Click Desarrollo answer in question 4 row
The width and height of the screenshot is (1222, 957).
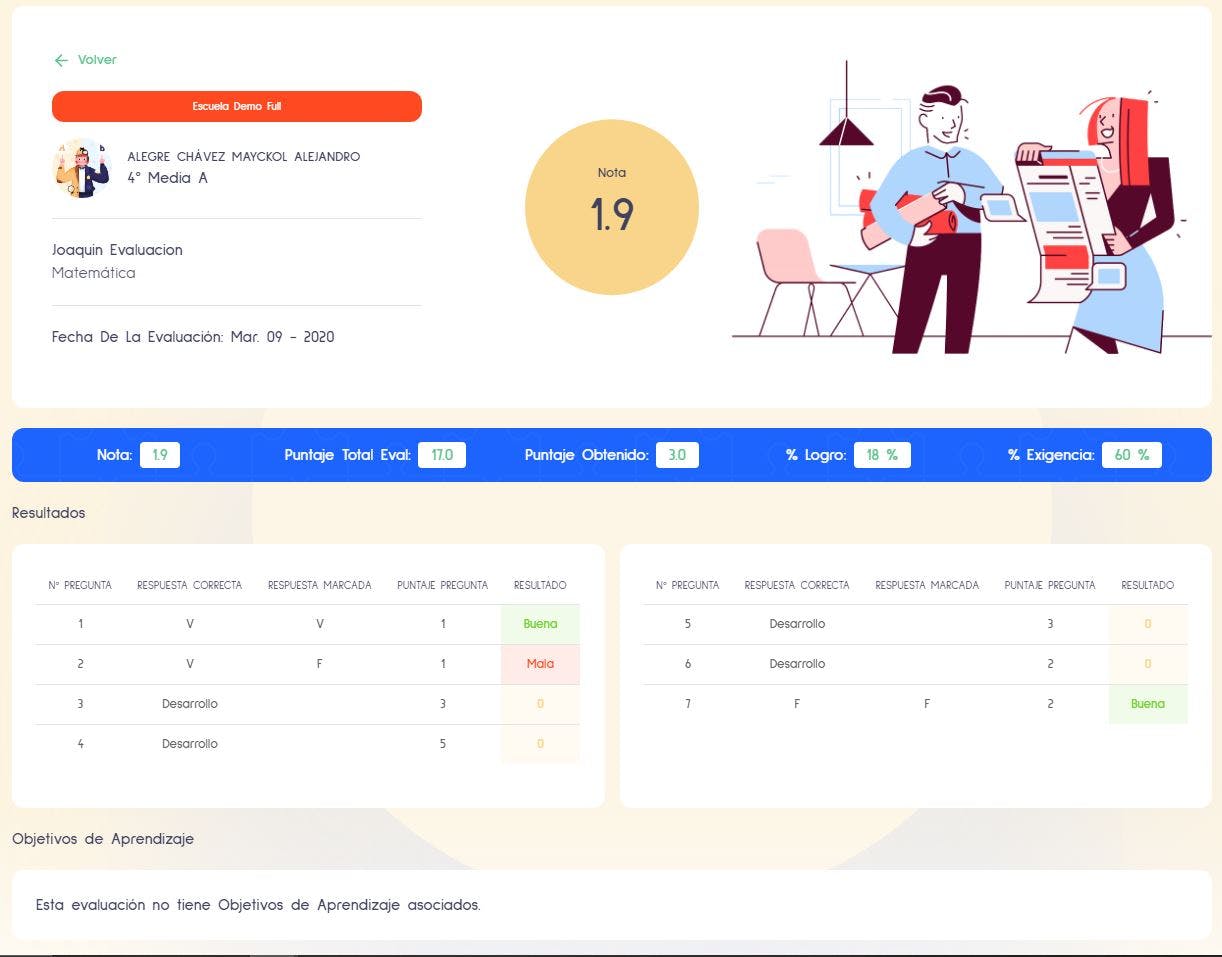pos(189,744)
